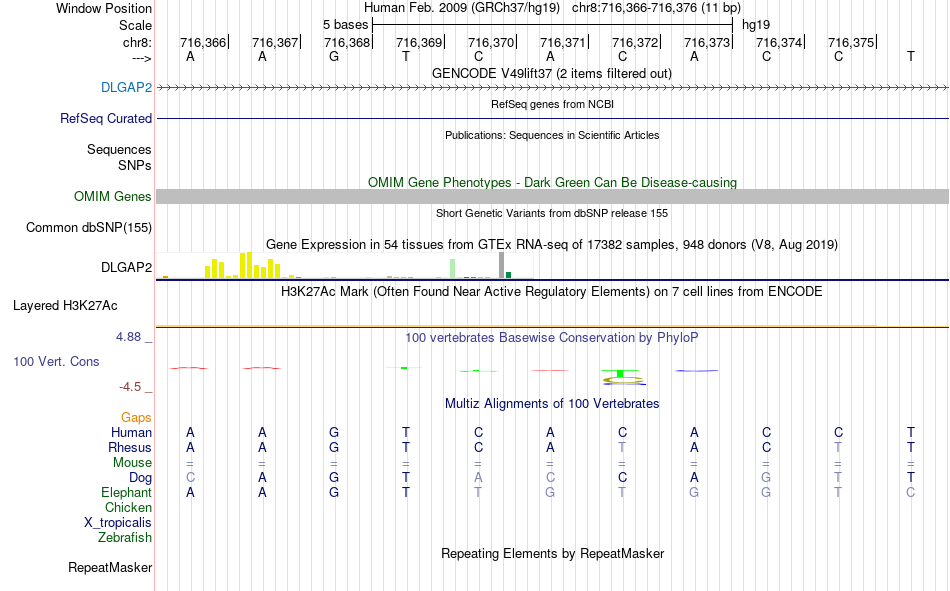Click the 100 vertebrates Basewise Conservation title

point(552,338)
